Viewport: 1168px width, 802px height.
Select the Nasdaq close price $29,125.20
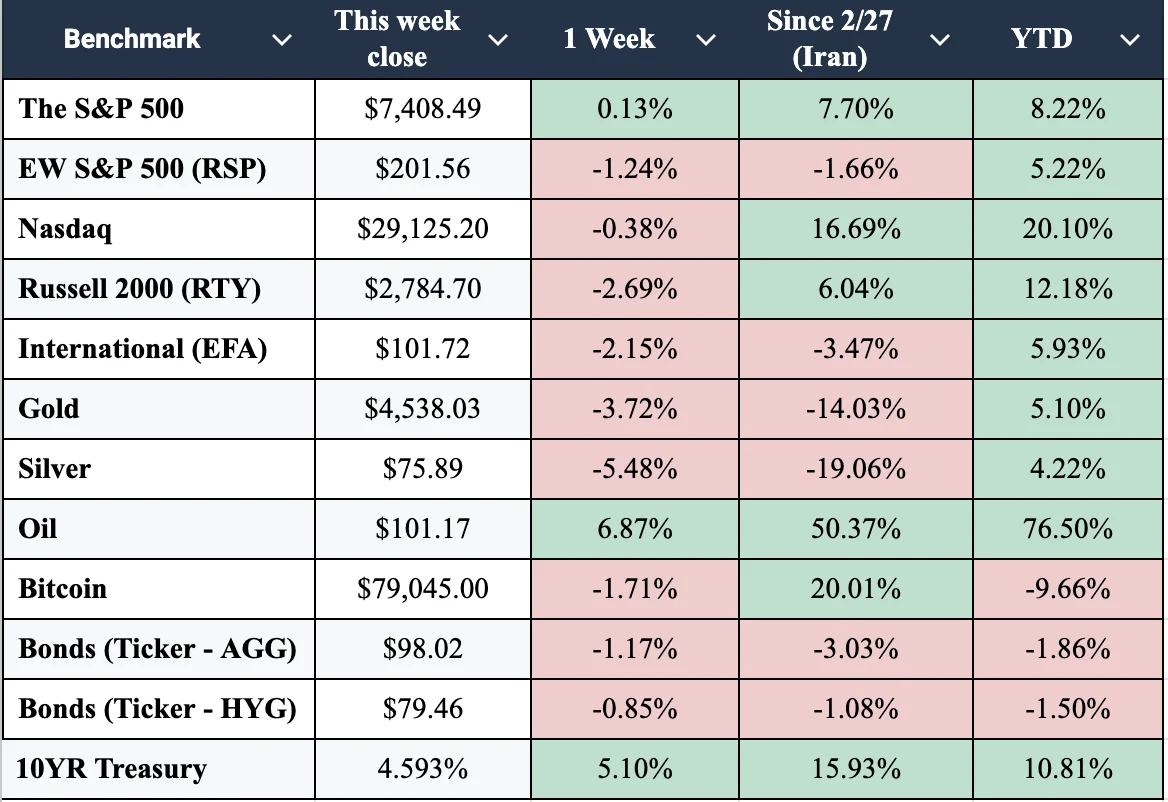[422, 229]
